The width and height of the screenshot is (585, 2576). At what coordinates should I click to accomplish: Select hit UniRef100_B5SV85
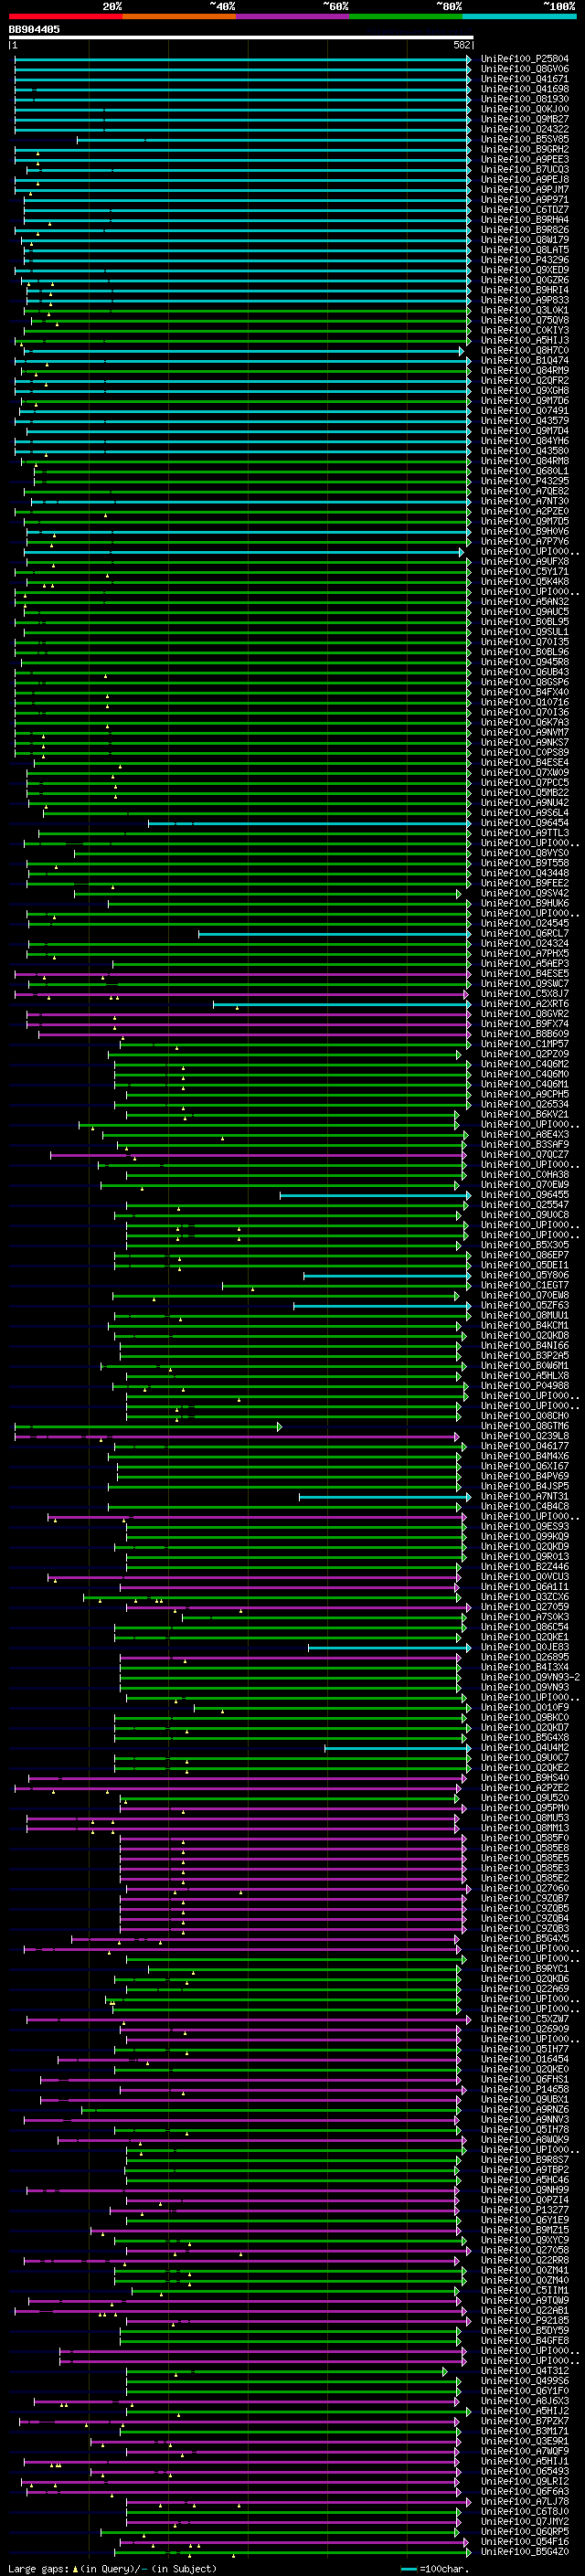(524, 139)
